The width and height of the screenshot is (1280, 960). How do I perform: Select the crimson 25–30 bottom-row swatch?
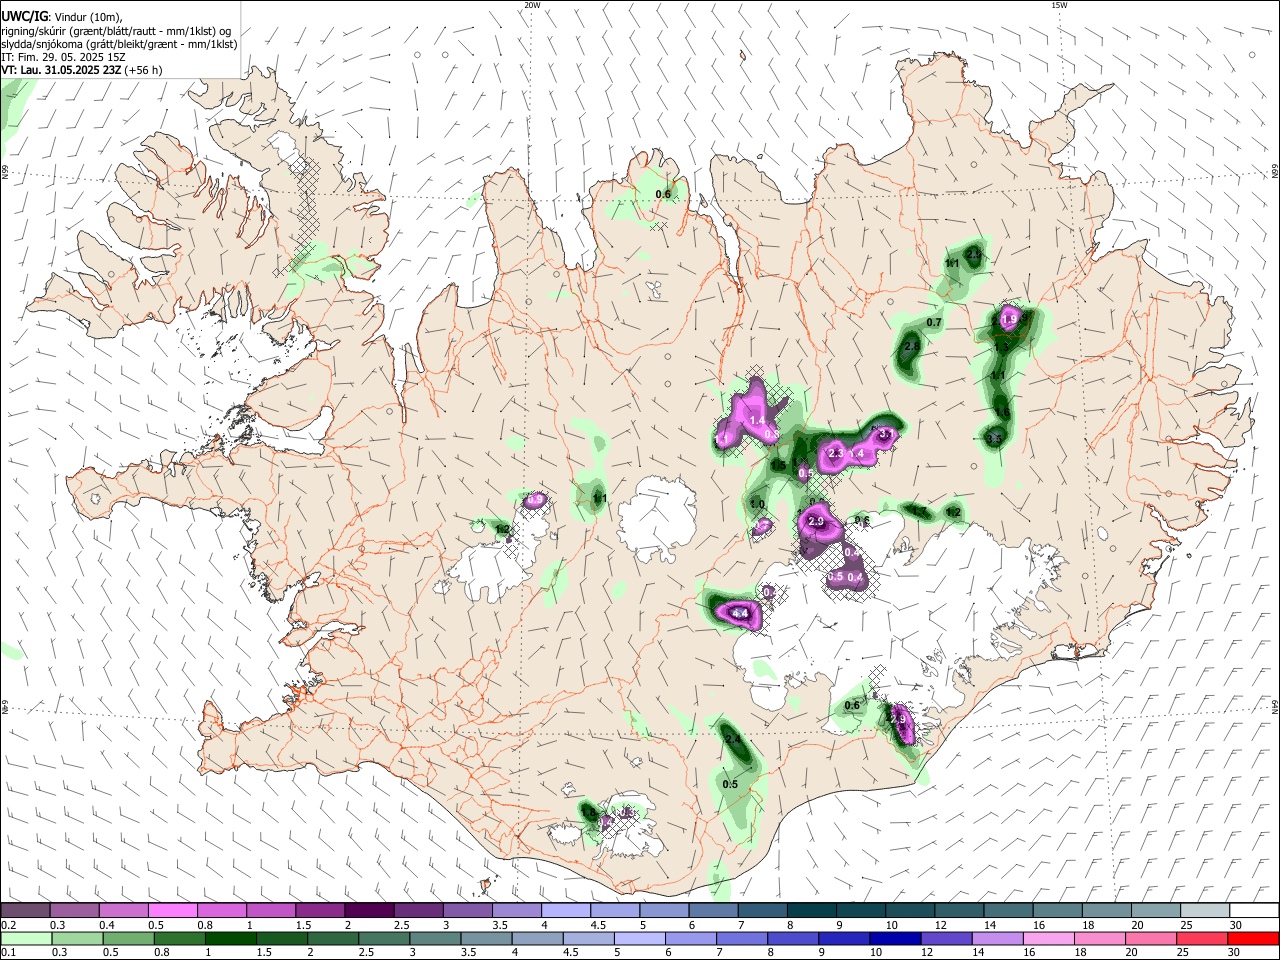pos(1204,939)
